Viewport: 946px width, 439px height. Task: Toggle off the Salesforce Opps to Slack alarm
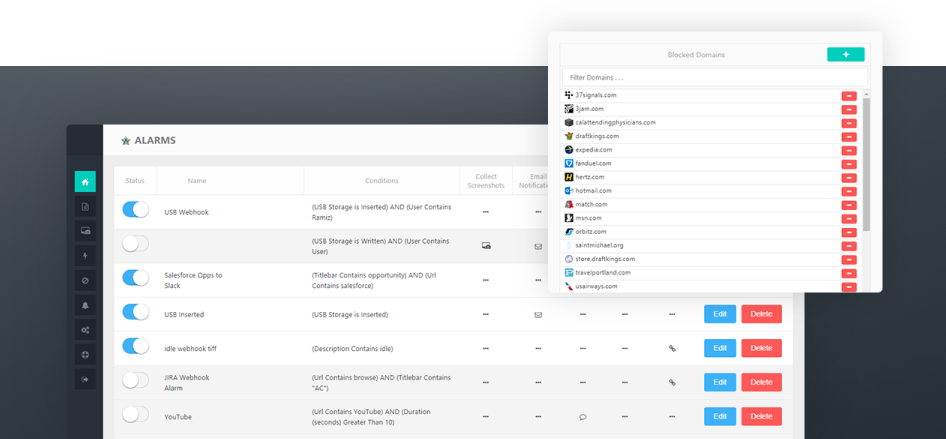pyautogui.click(x=135, y=278)
